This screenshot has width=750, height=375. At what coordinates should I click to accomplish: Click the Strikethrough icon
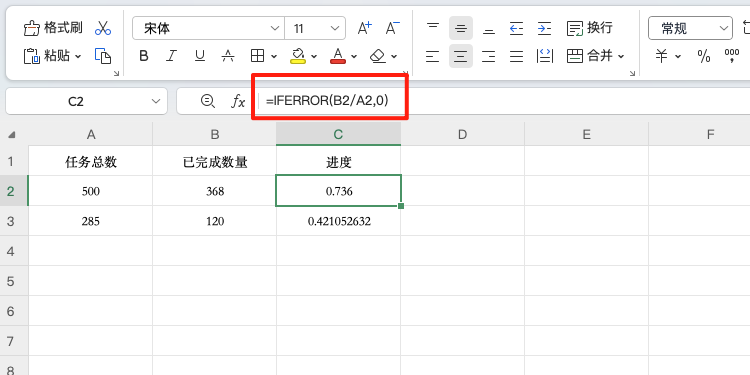point(228,56)
